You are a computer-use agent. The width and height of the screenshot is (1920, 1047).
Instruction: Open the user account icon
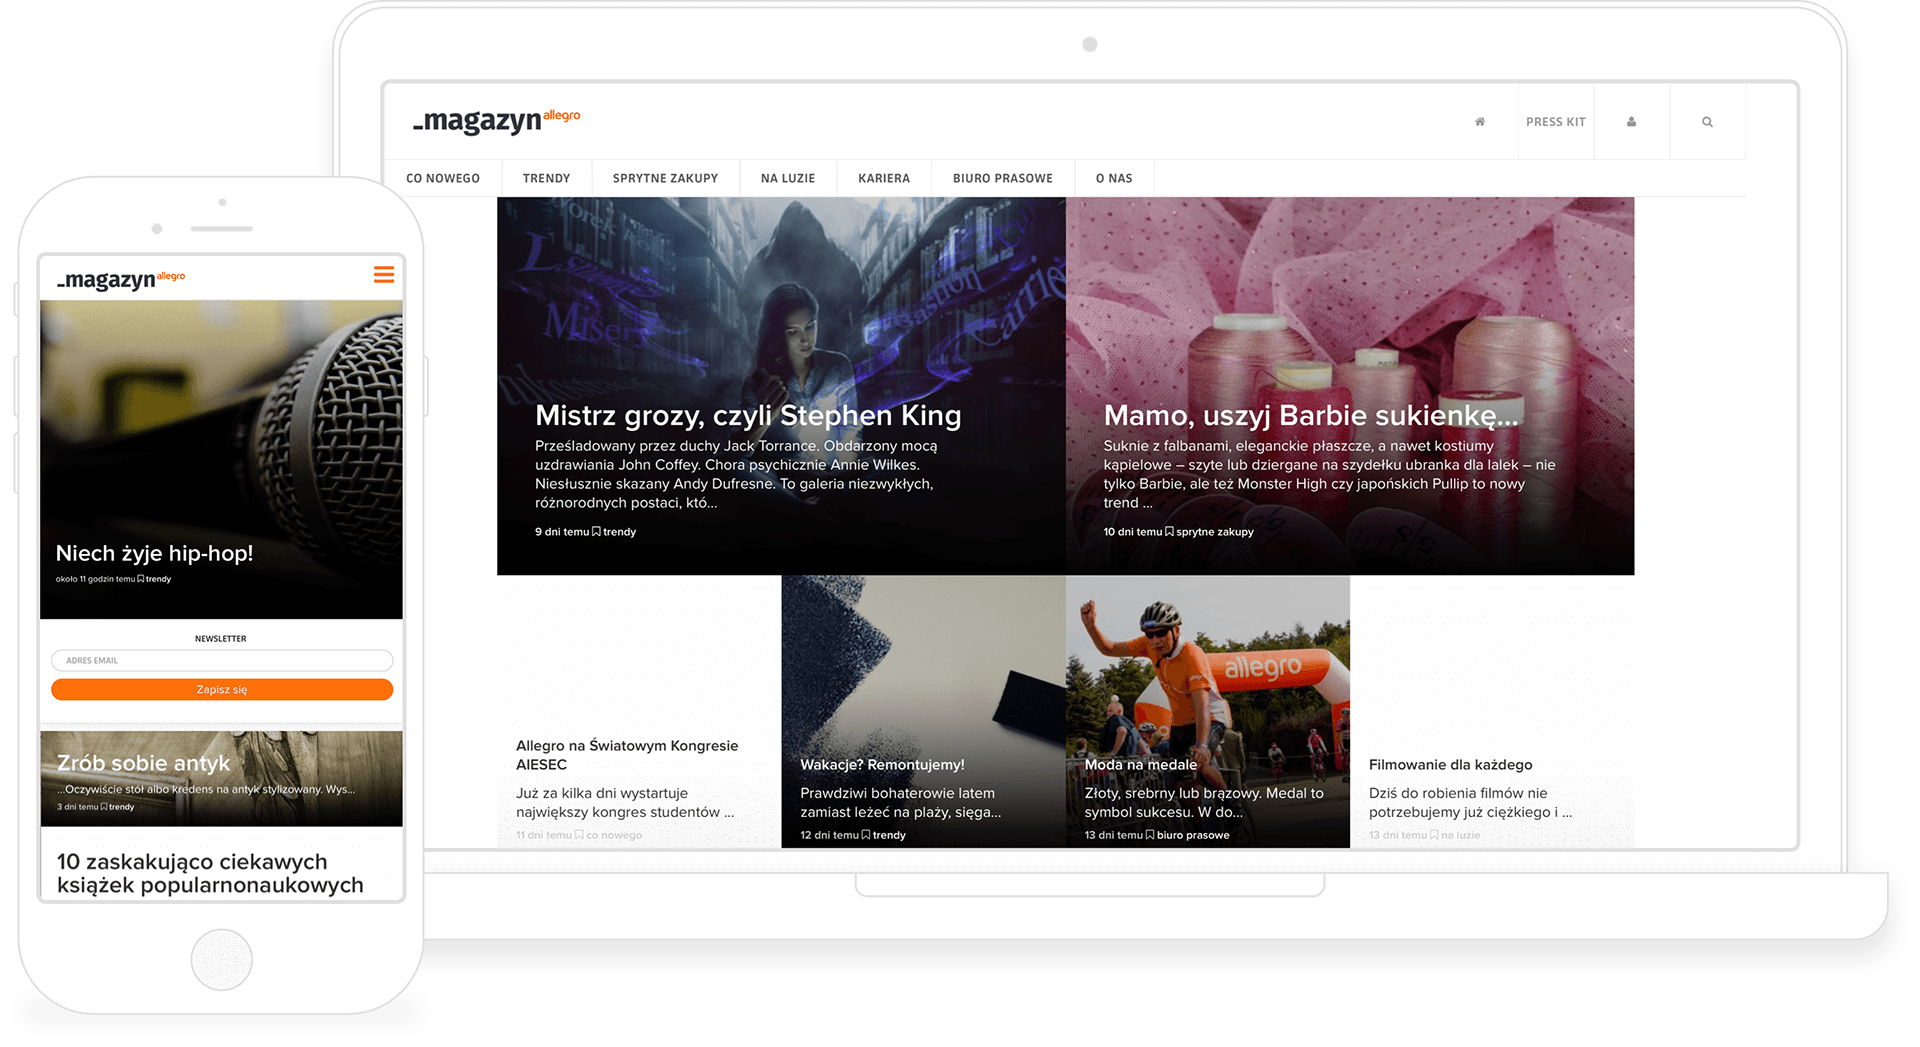(1631, 122)
